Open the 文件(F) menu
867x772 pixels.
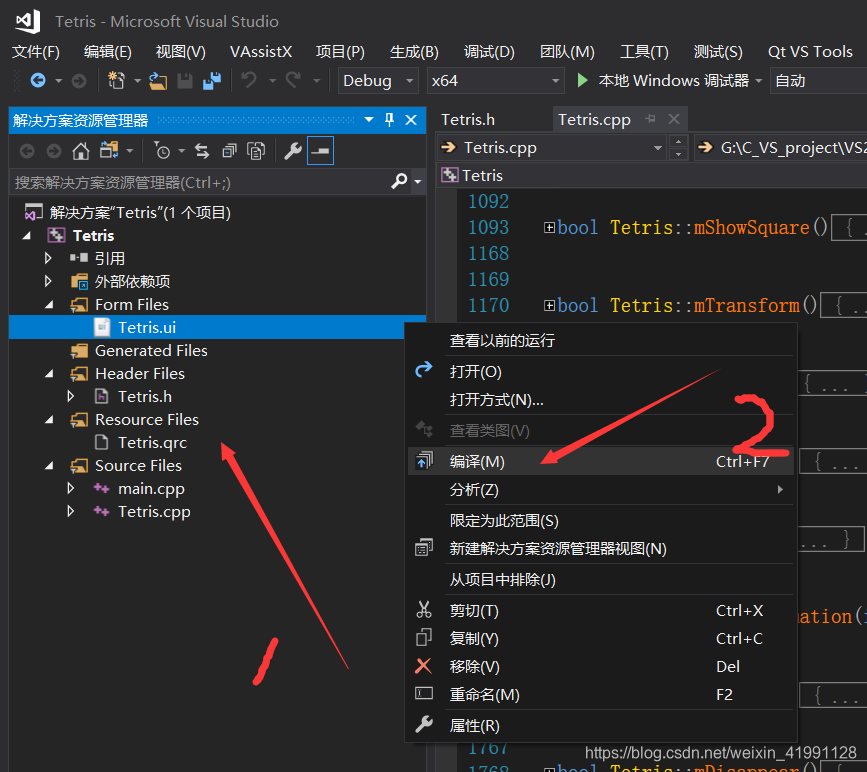pyautogui.click(x=36, y=52)
